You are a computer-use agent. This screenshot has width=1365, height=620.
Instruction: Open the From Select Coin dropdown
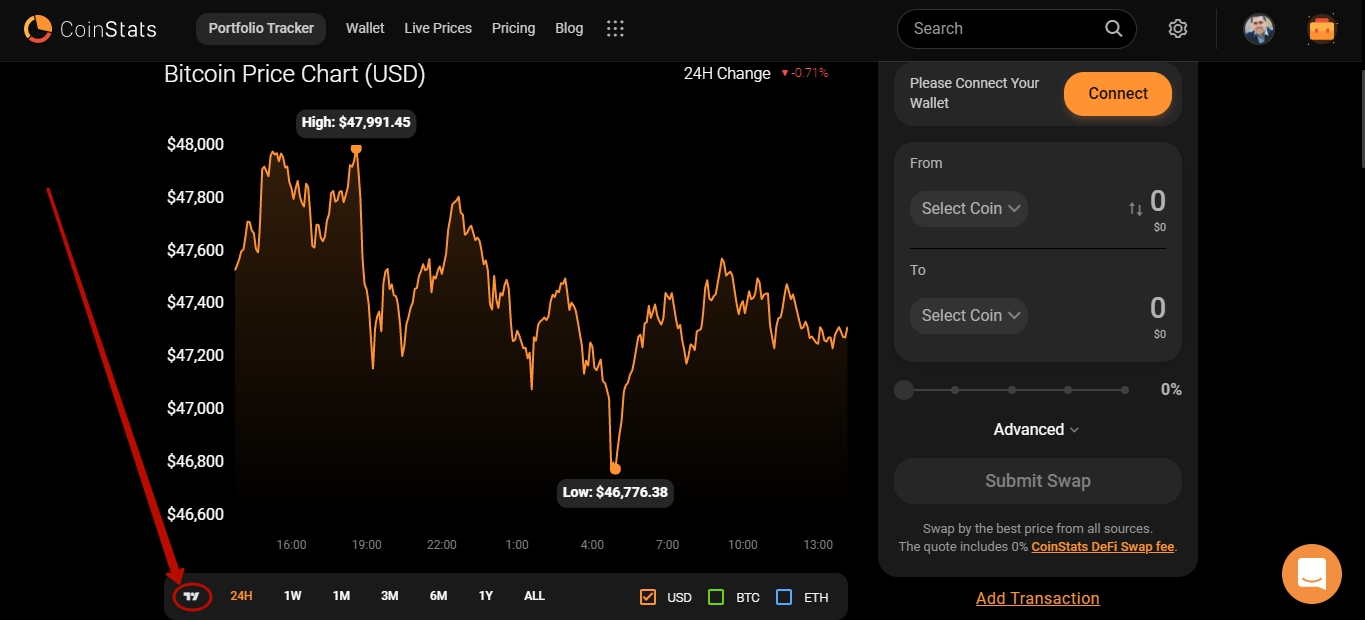tap(969, 208)
